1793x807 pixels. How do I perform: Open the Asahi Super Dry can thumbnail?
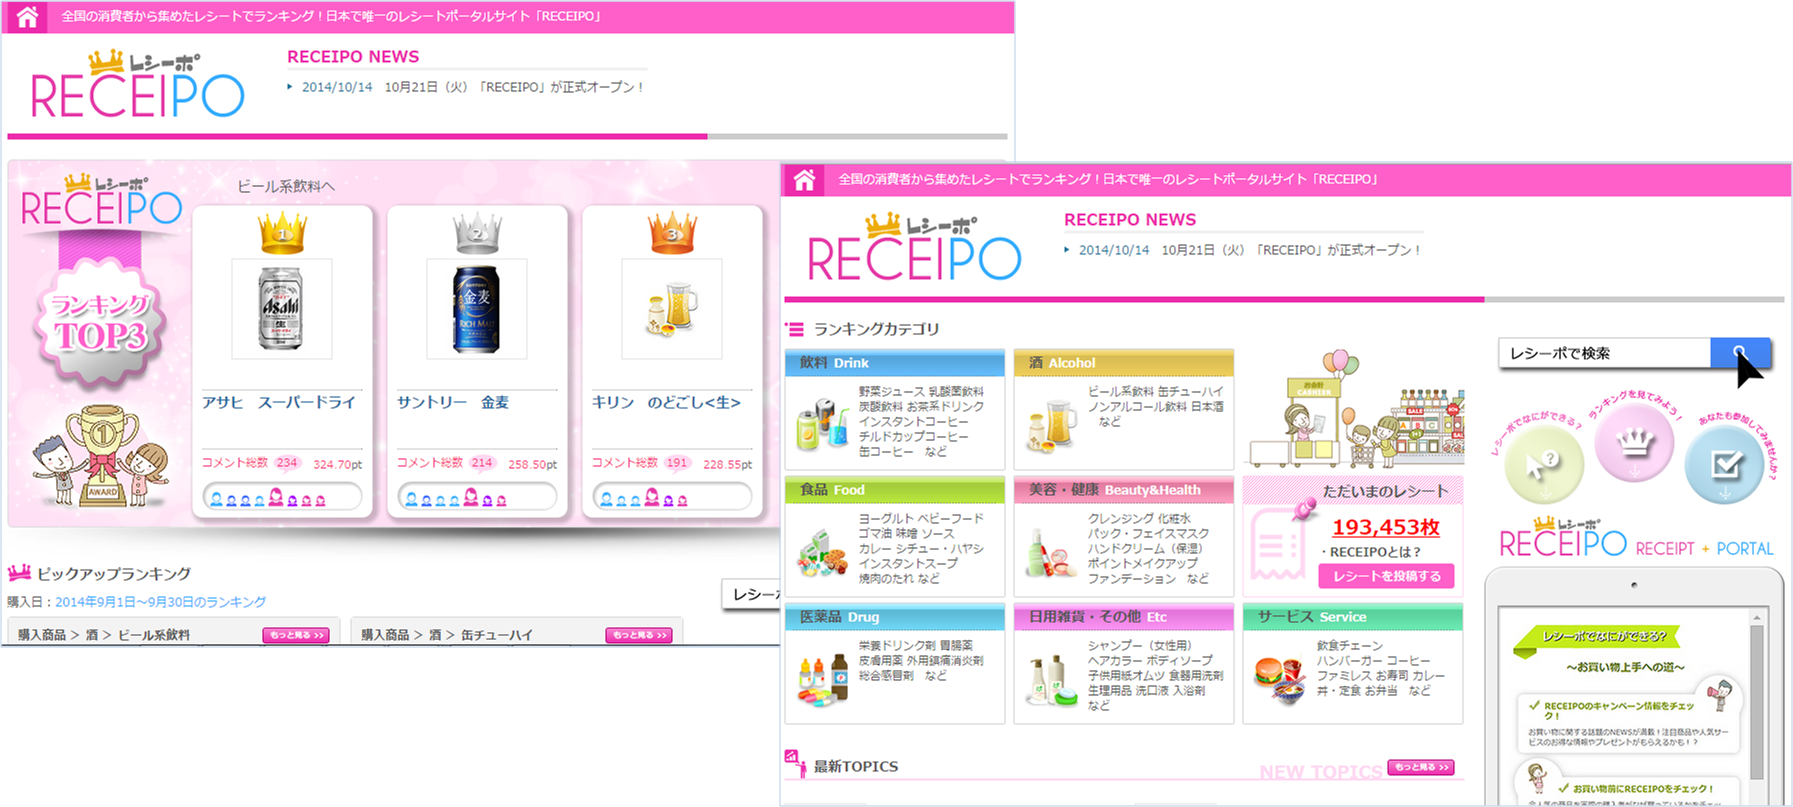click(x=282, y=309)
